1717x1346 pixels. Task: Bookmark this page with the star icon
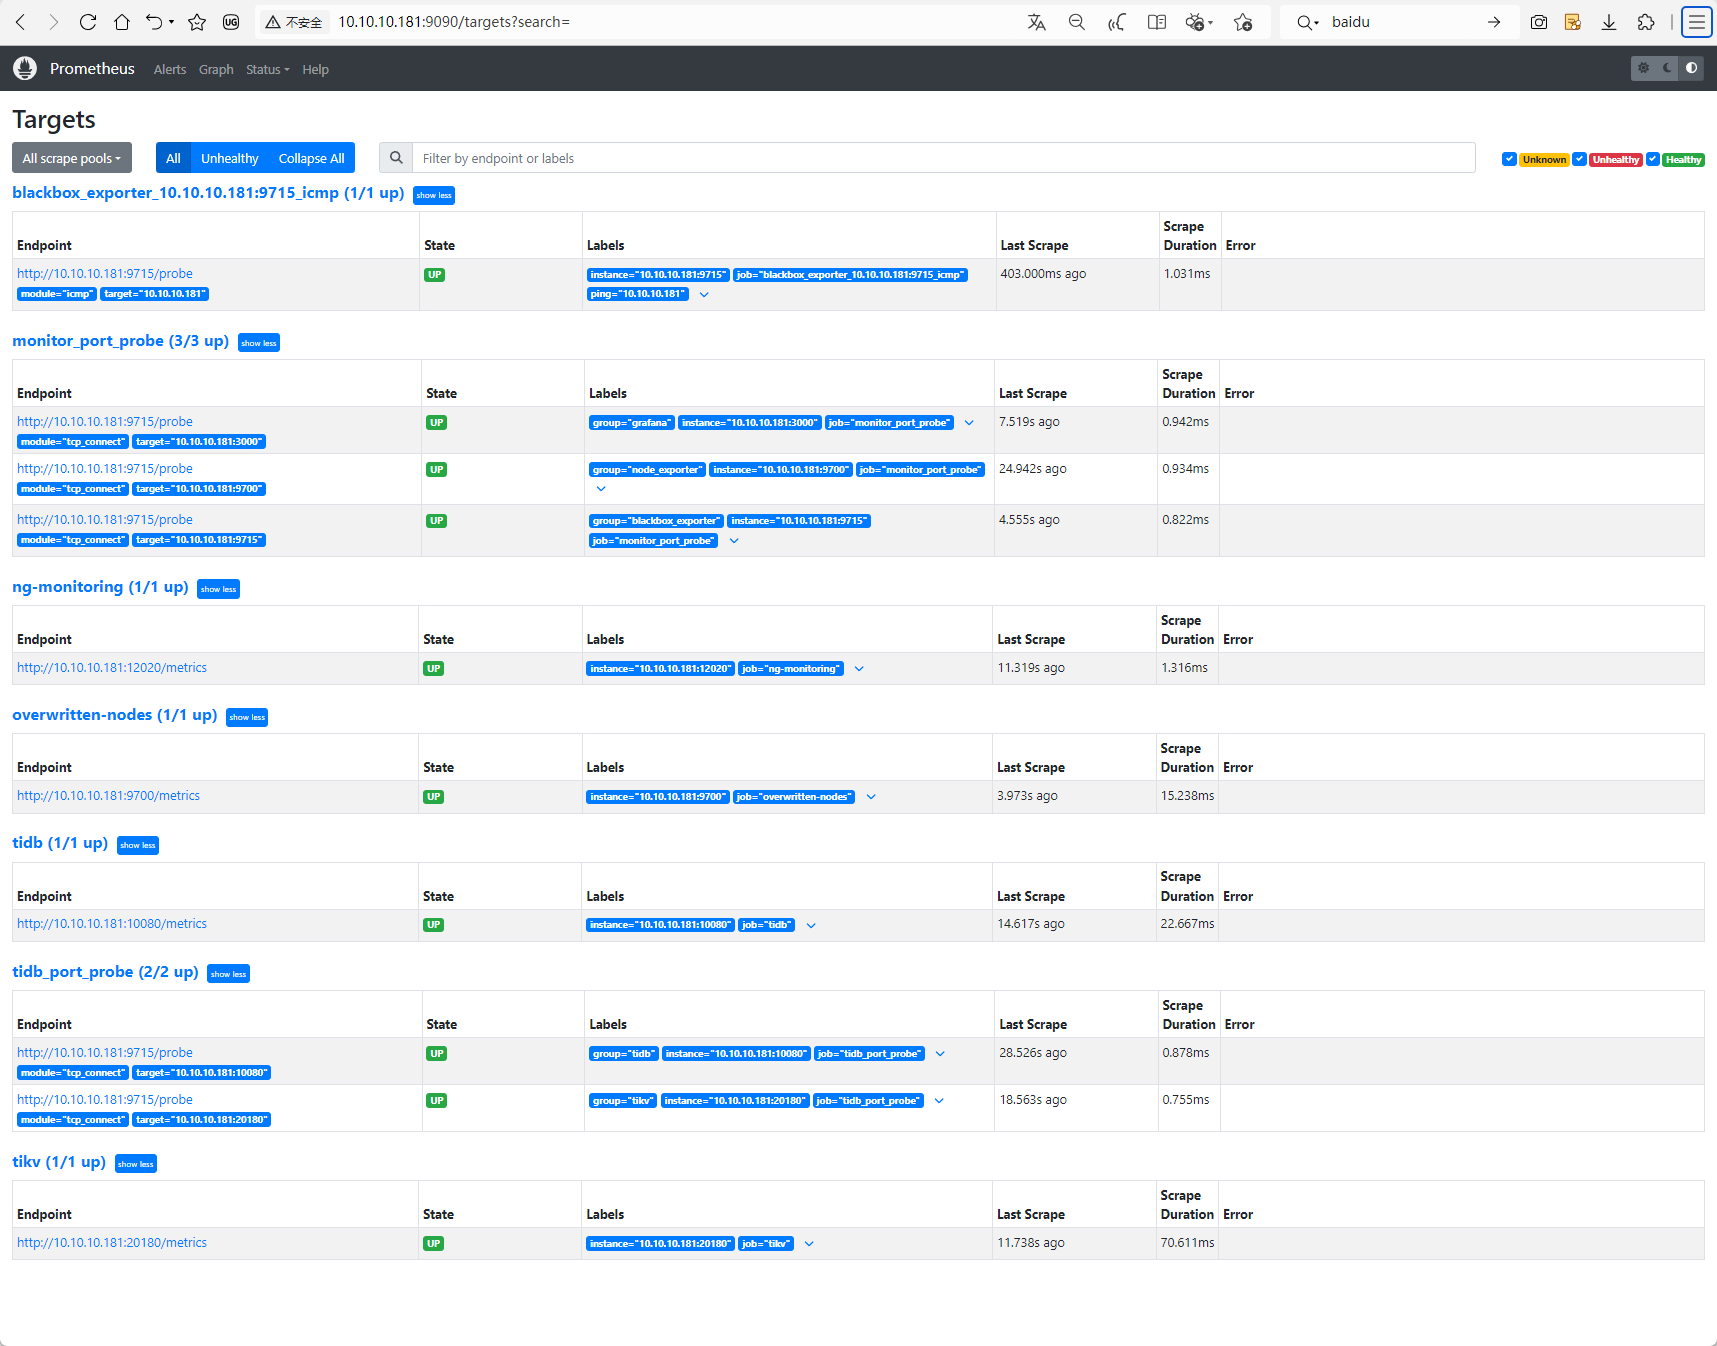[197, 22]
